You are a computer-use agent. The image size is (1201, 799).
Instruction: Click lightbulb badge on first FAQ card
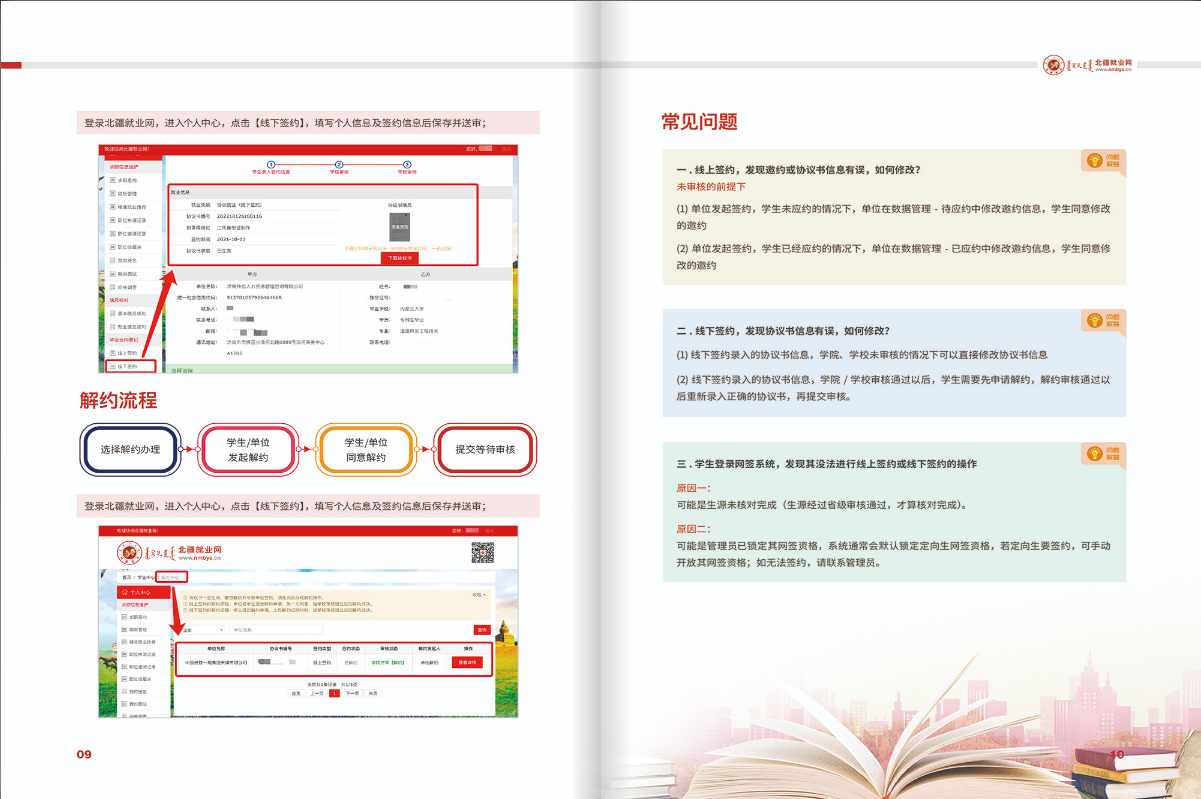point(1103,160)
